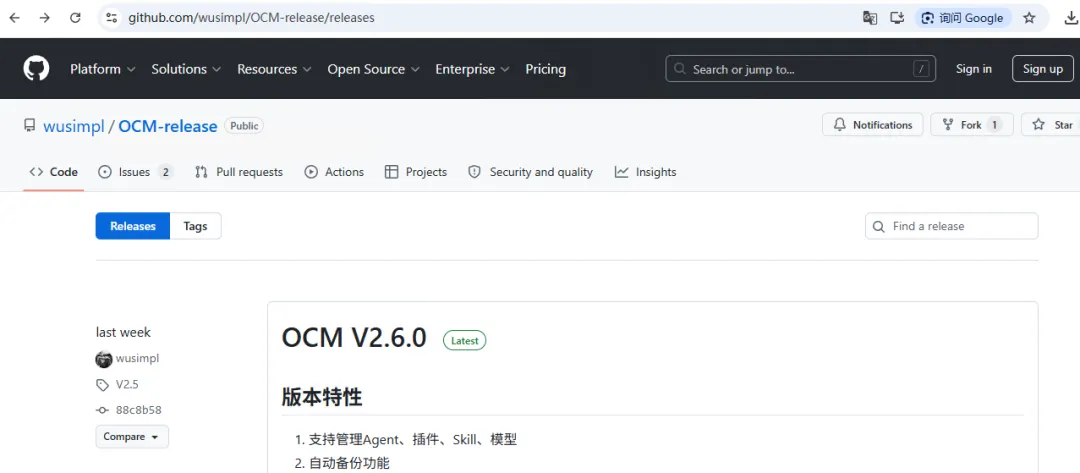This screenshot has width=1080, height=473.
Task: Switch to the Insights tab
Action: pyautogui.click(x=645, y=172)
